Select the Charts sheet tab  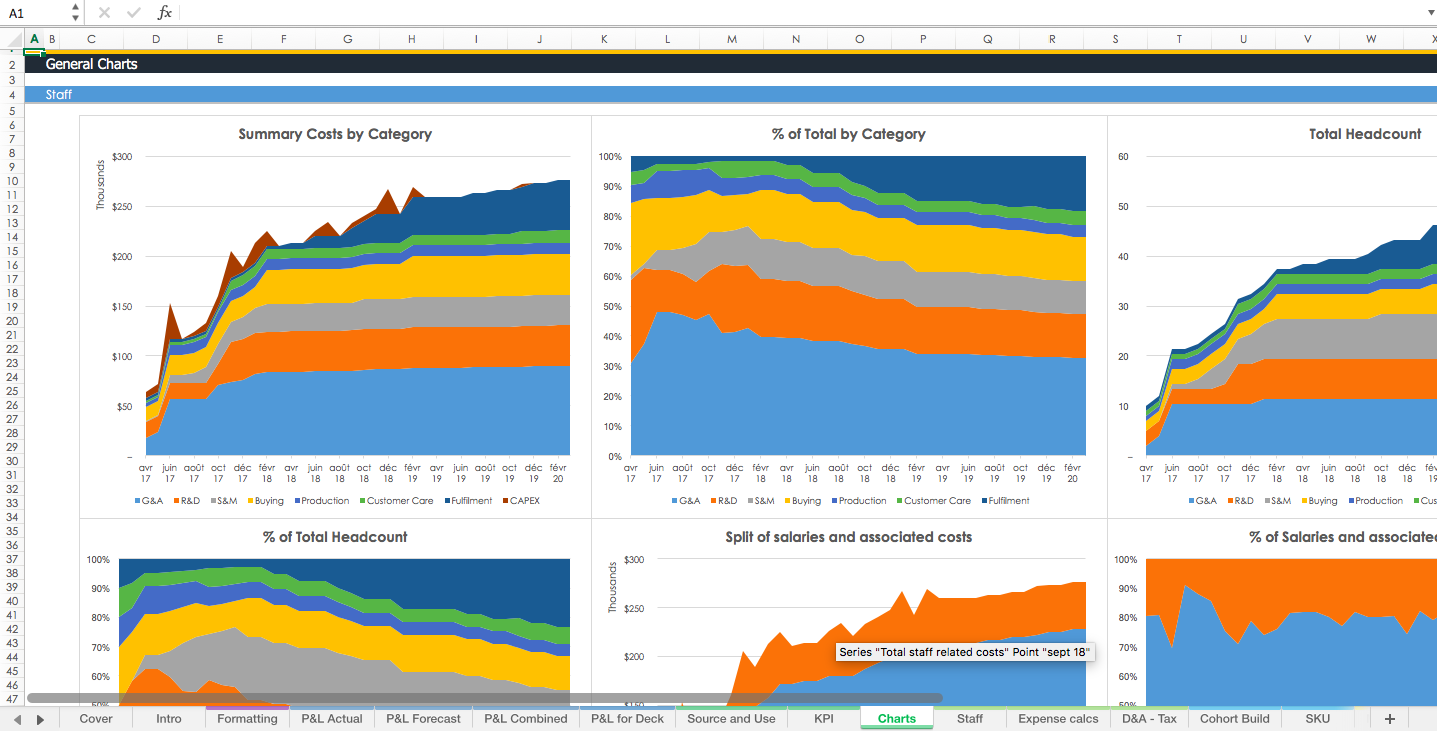(897, 718)
